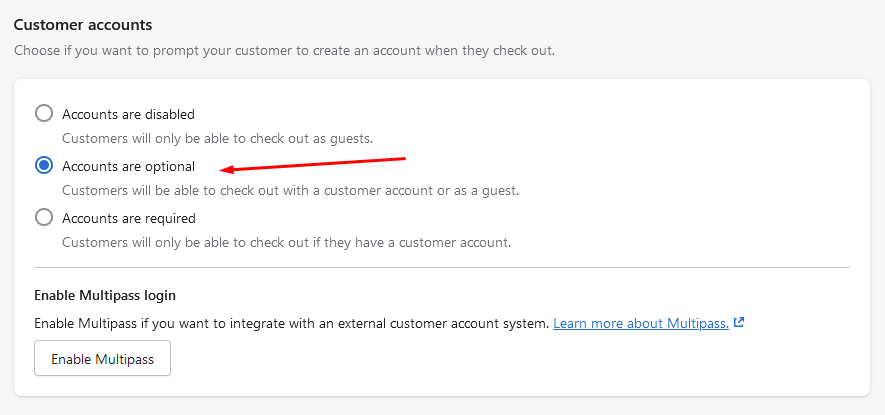The image size is (885, 415).
Task: Click the "external customer account system" sentence
Action: (x=290, y=324)
